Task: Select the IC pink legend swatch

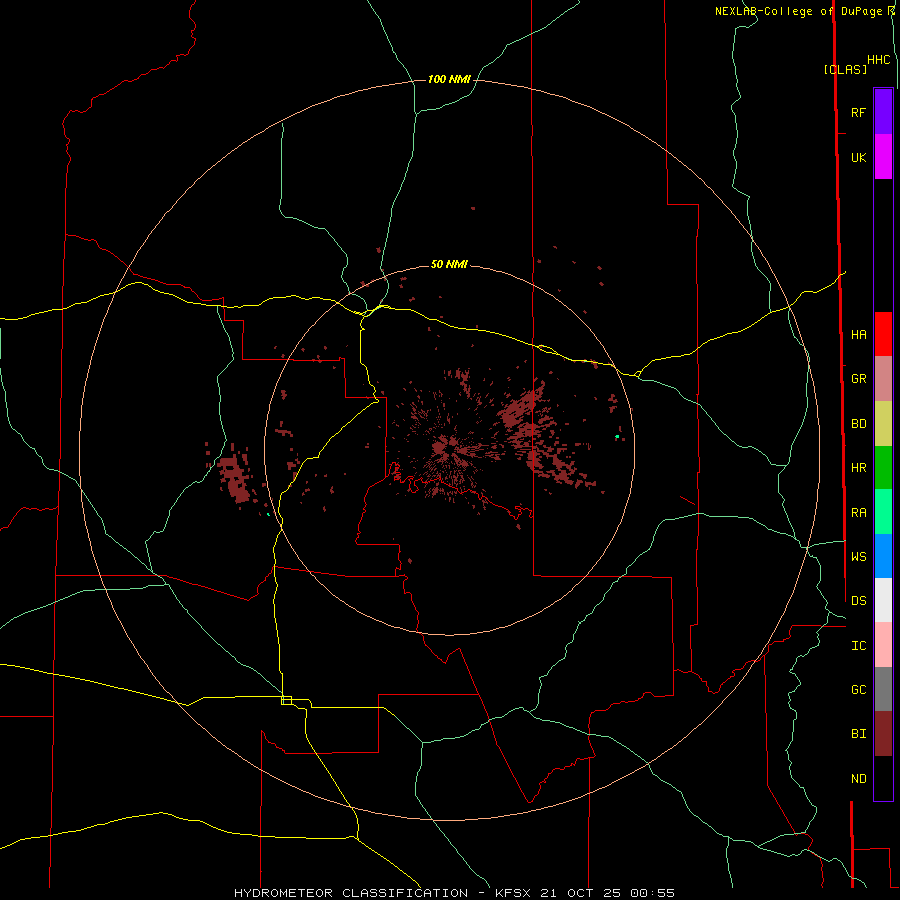Action: 883,645
